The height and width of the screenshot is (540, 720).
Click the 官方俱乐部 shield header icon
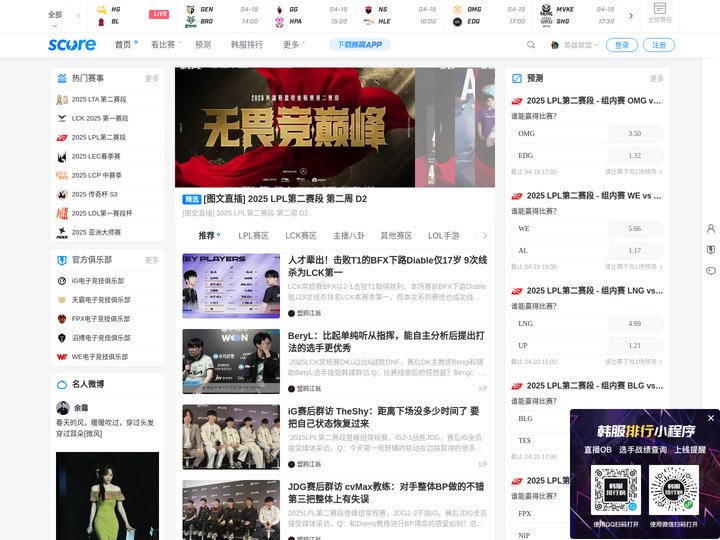click(x=62, y=260)
